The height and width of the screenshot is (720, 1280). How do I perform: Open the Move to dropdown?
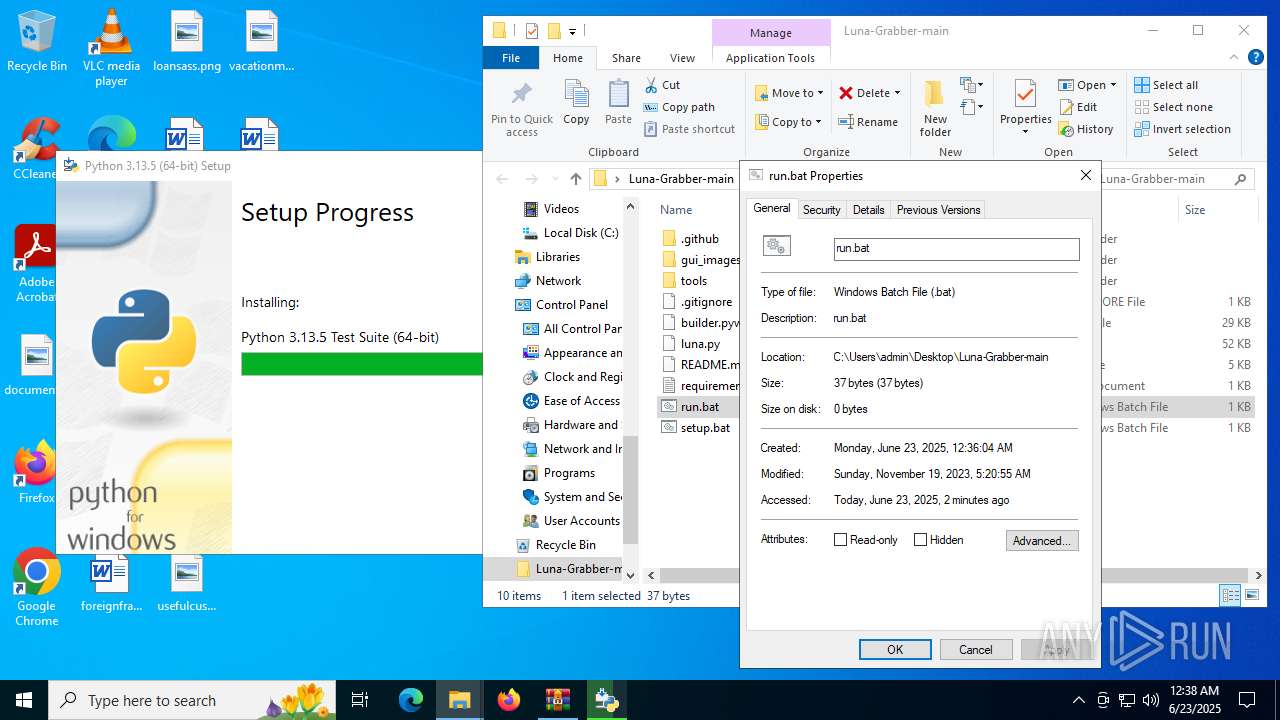pos(788,93)
